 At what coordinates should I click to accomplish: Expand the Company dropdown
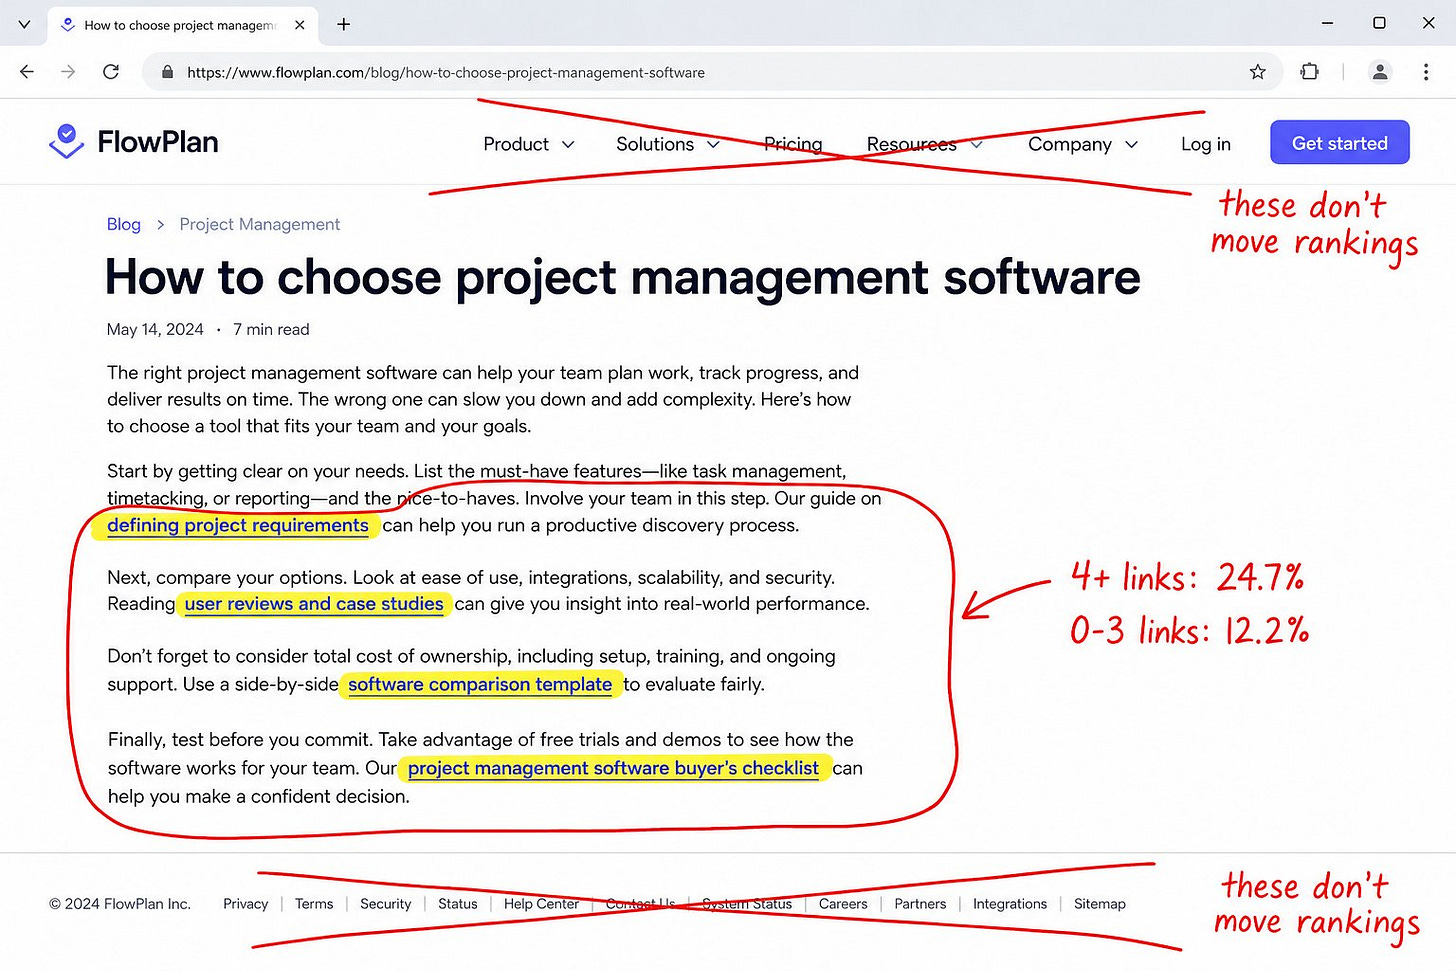(1083, 144)
